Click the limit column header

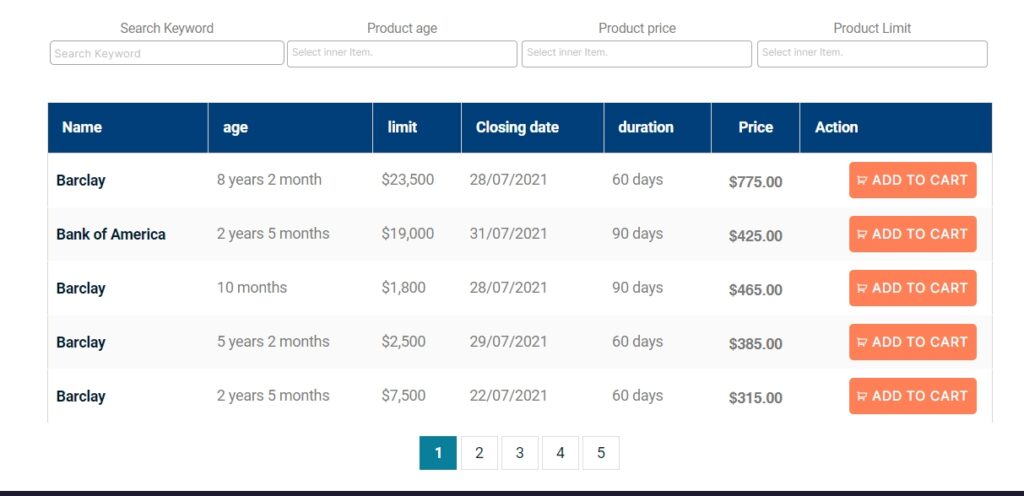coord(402,127)
